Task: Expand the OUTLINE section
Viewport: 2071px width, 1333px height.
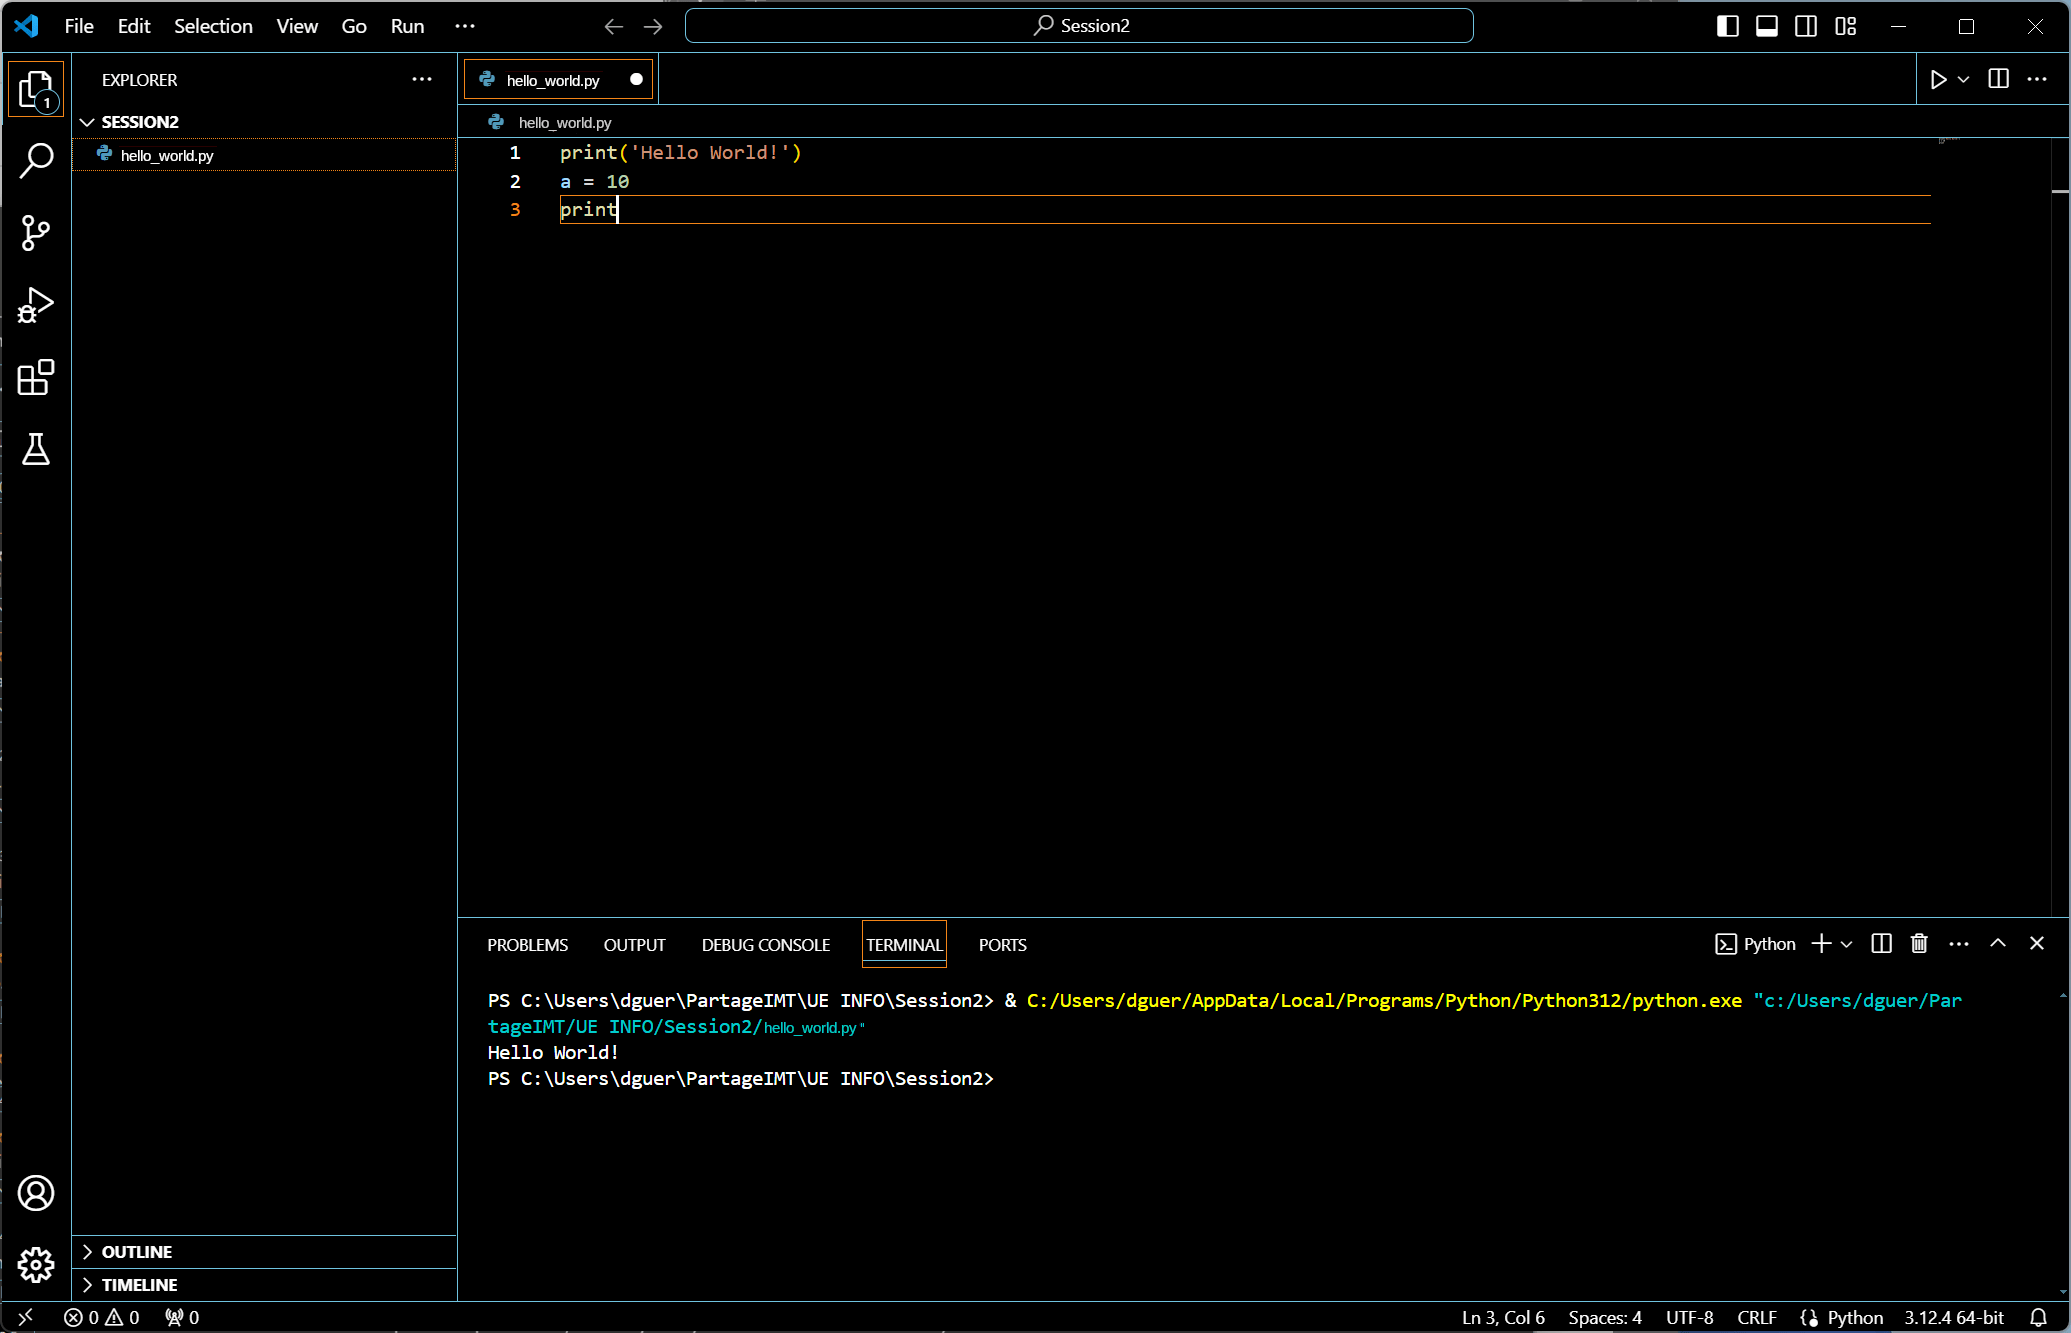Action: point(137,1252)
